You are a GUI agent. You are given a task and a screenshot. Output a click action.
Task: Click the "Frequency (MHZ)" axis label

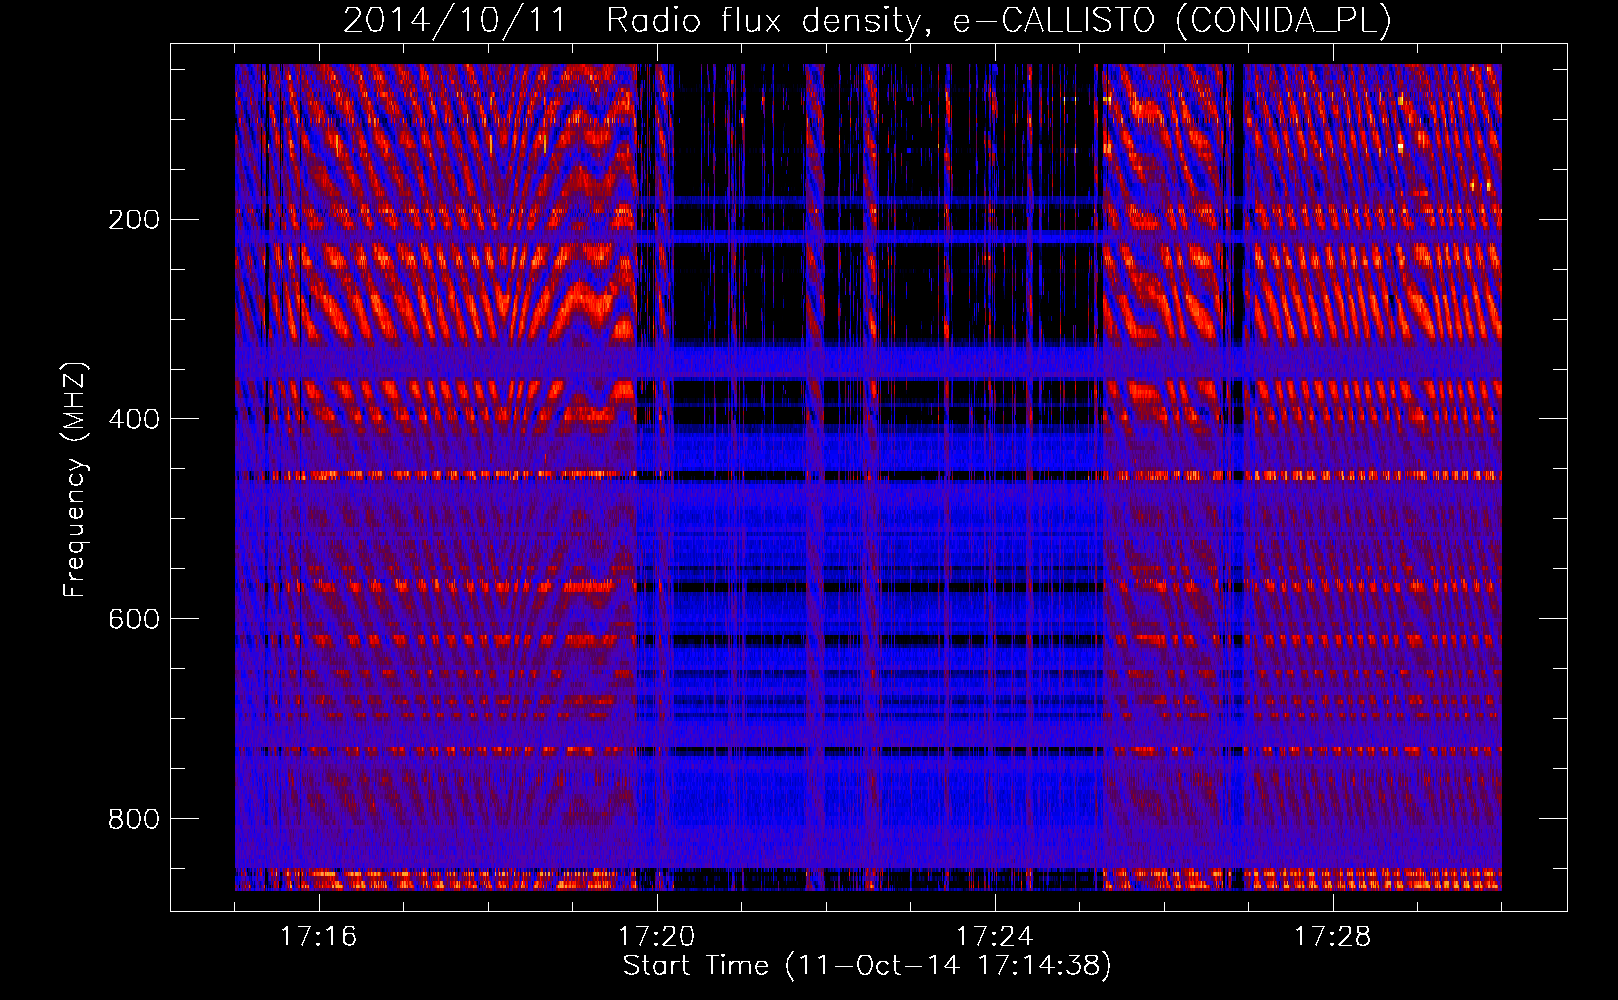75,480
